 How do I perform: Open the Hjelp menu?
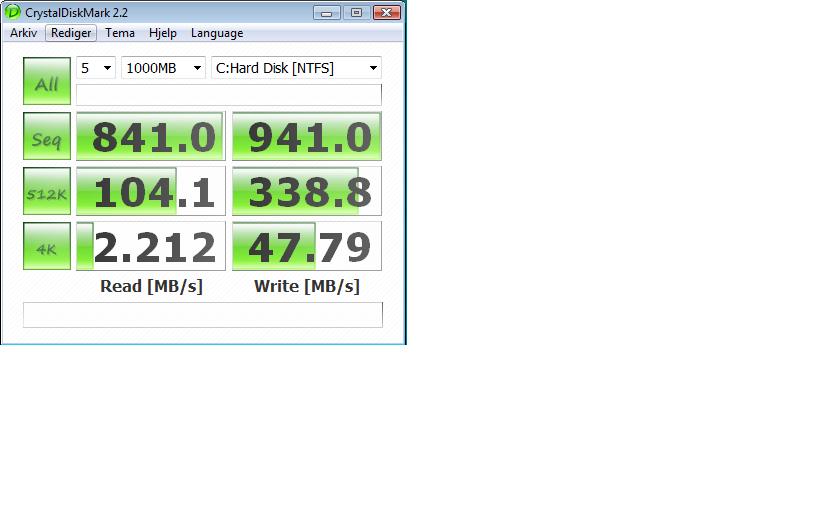pos(163,33)
